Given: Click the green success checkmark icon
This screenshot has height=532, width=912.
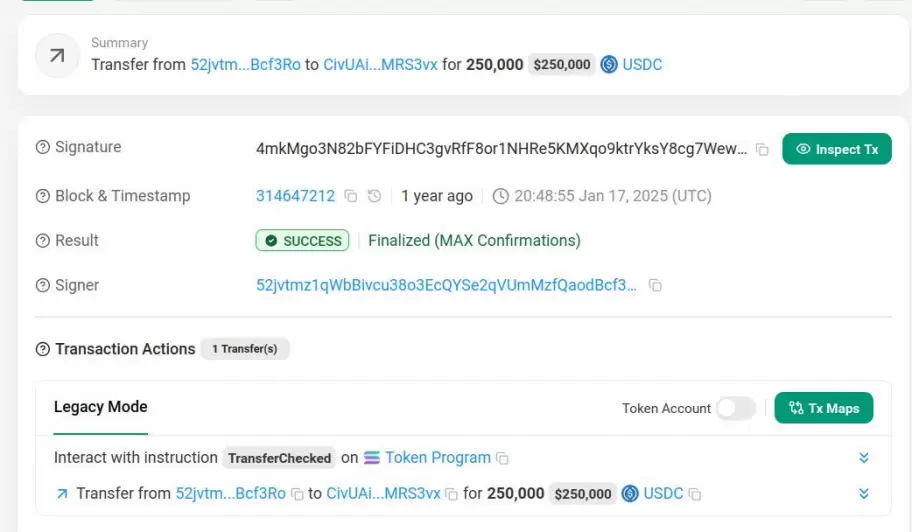Looking at the screenshot, I should coord(271,241).
